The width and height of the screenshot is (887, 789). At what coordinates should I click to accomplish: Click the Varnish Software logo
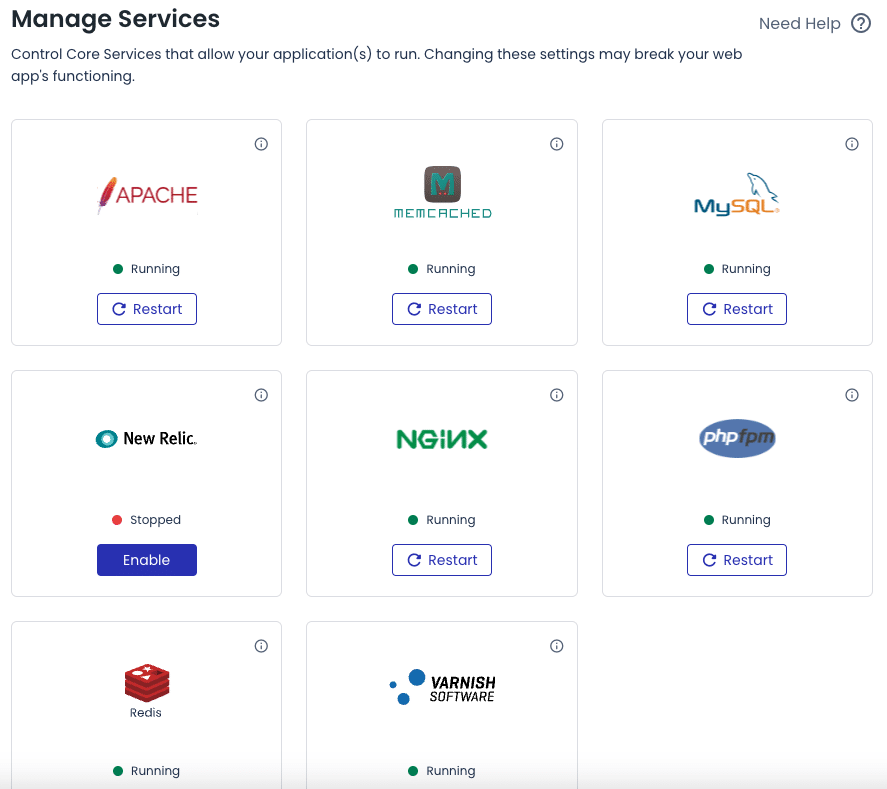click(x=442, y=687)
